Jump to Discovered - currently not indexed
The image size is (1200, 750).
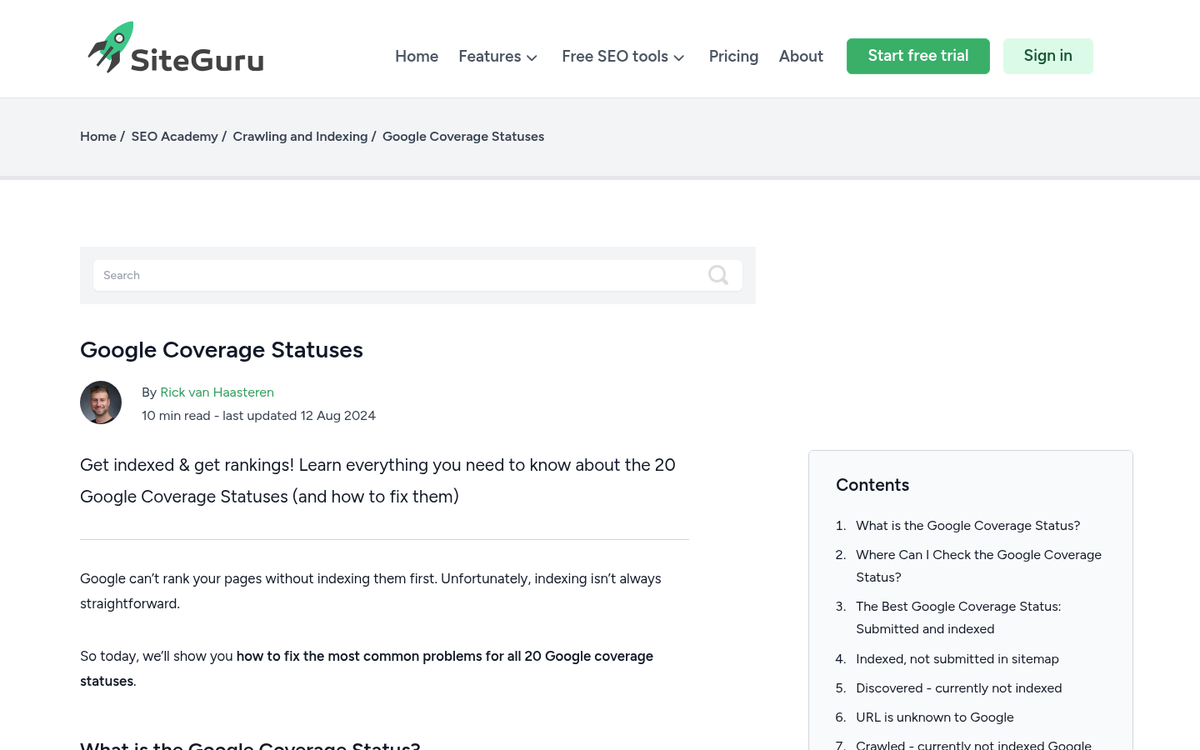959,688
